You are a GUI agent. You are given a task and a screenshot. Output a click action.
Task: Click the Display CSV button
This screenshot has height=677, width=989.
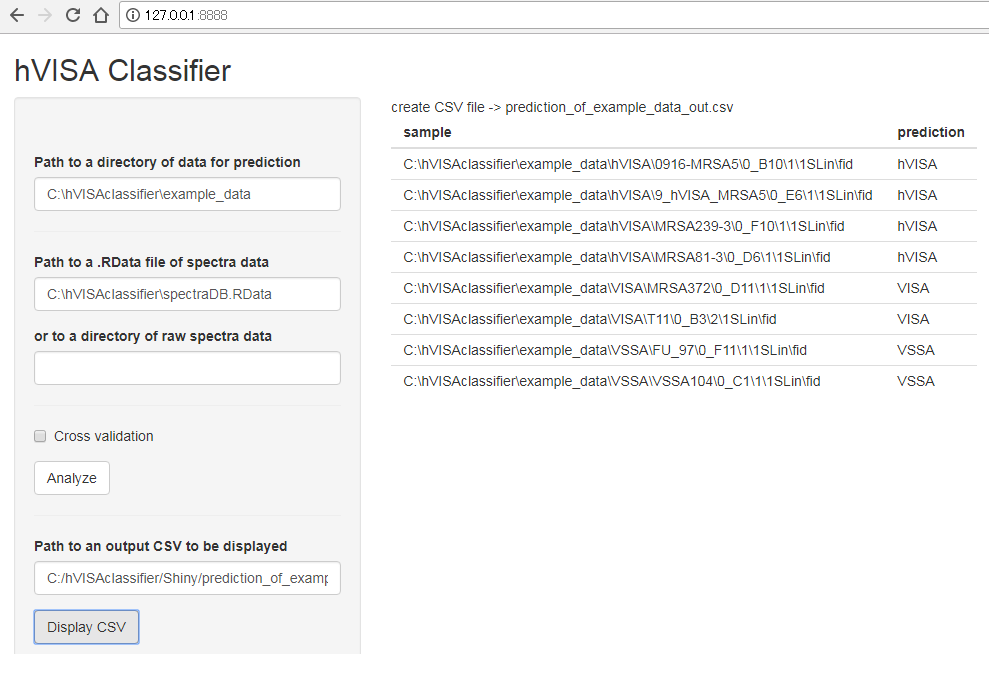click(86, 626)
